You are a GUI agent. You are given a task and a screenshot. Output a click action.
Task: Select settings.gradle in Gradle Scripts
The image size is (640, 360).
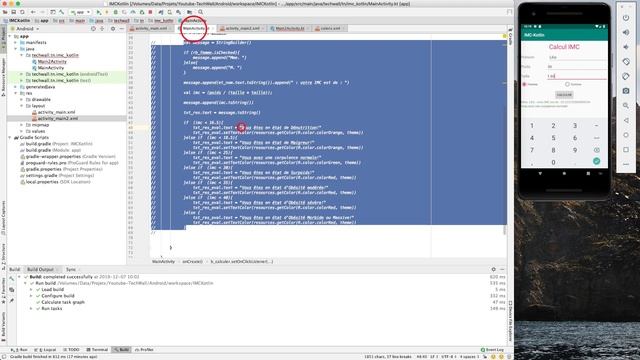(57, 176)
